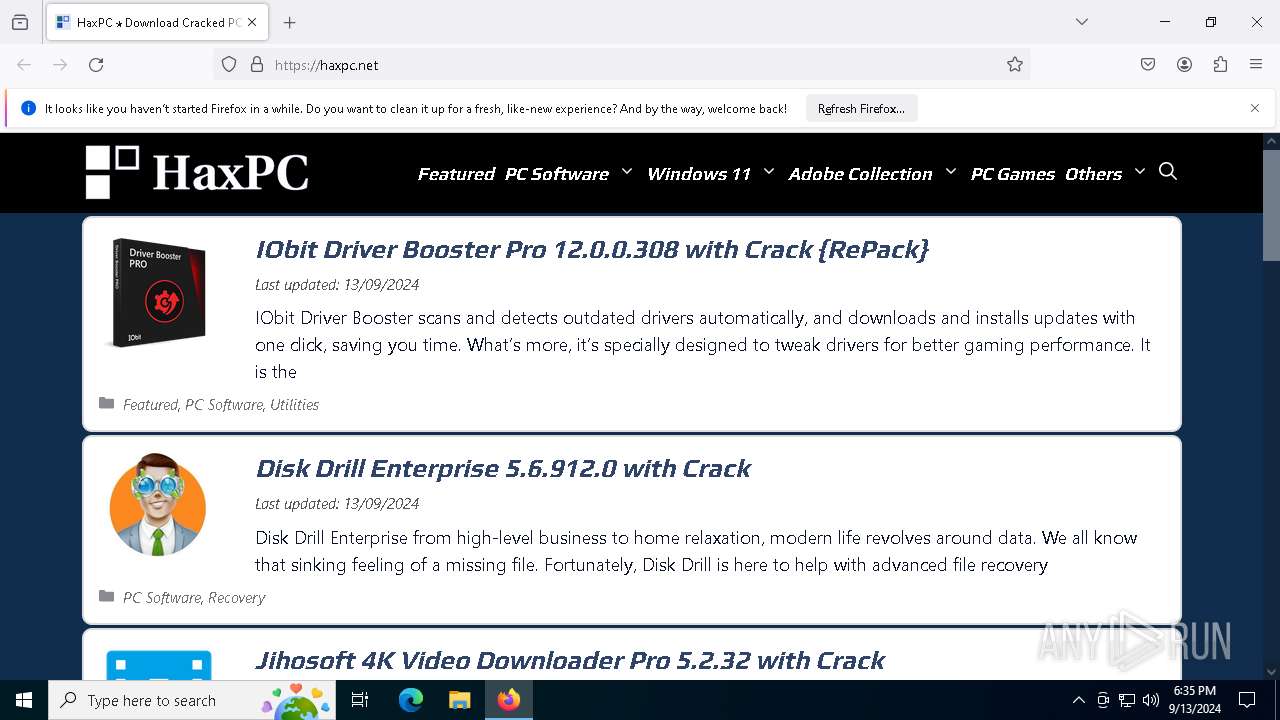Open File Explorer from taskbar
The height and width of the screenshot is (720, 1280).
tap(459, 700)
